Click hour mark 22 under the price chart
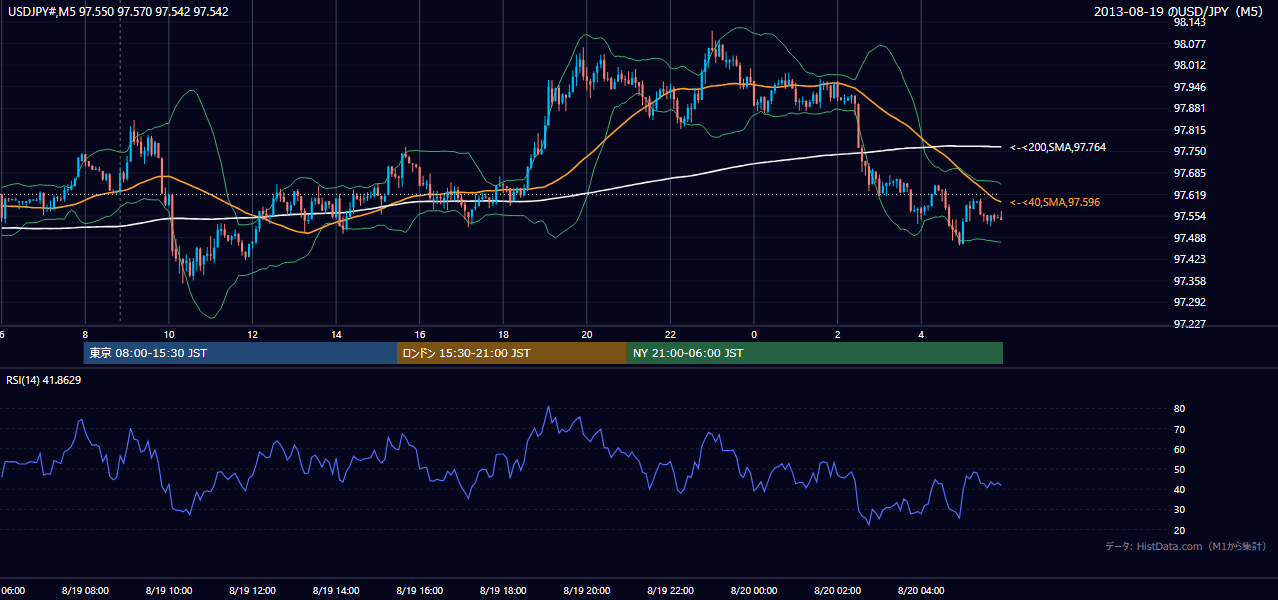The width and height of the screenshot is (1278, 600). pos(671,334)
